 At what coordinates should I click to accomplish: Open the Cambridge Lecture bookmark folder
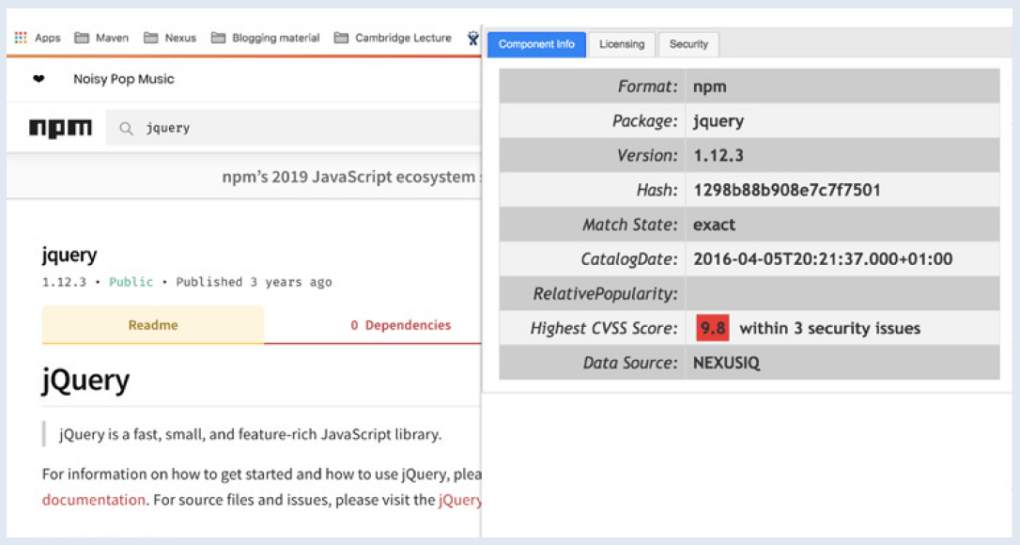pyautogui.click(x=392, y=38)
